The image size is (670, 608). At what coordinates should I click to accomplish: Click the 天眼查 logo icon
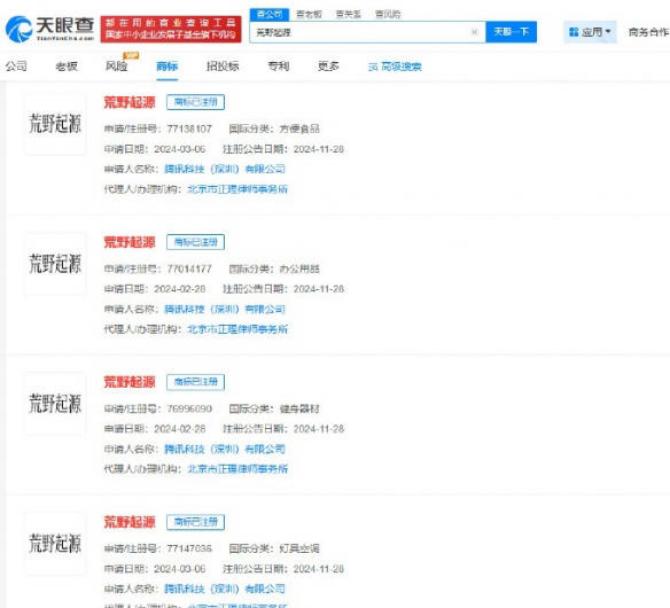pyautogui.click(x=18, y=30)
